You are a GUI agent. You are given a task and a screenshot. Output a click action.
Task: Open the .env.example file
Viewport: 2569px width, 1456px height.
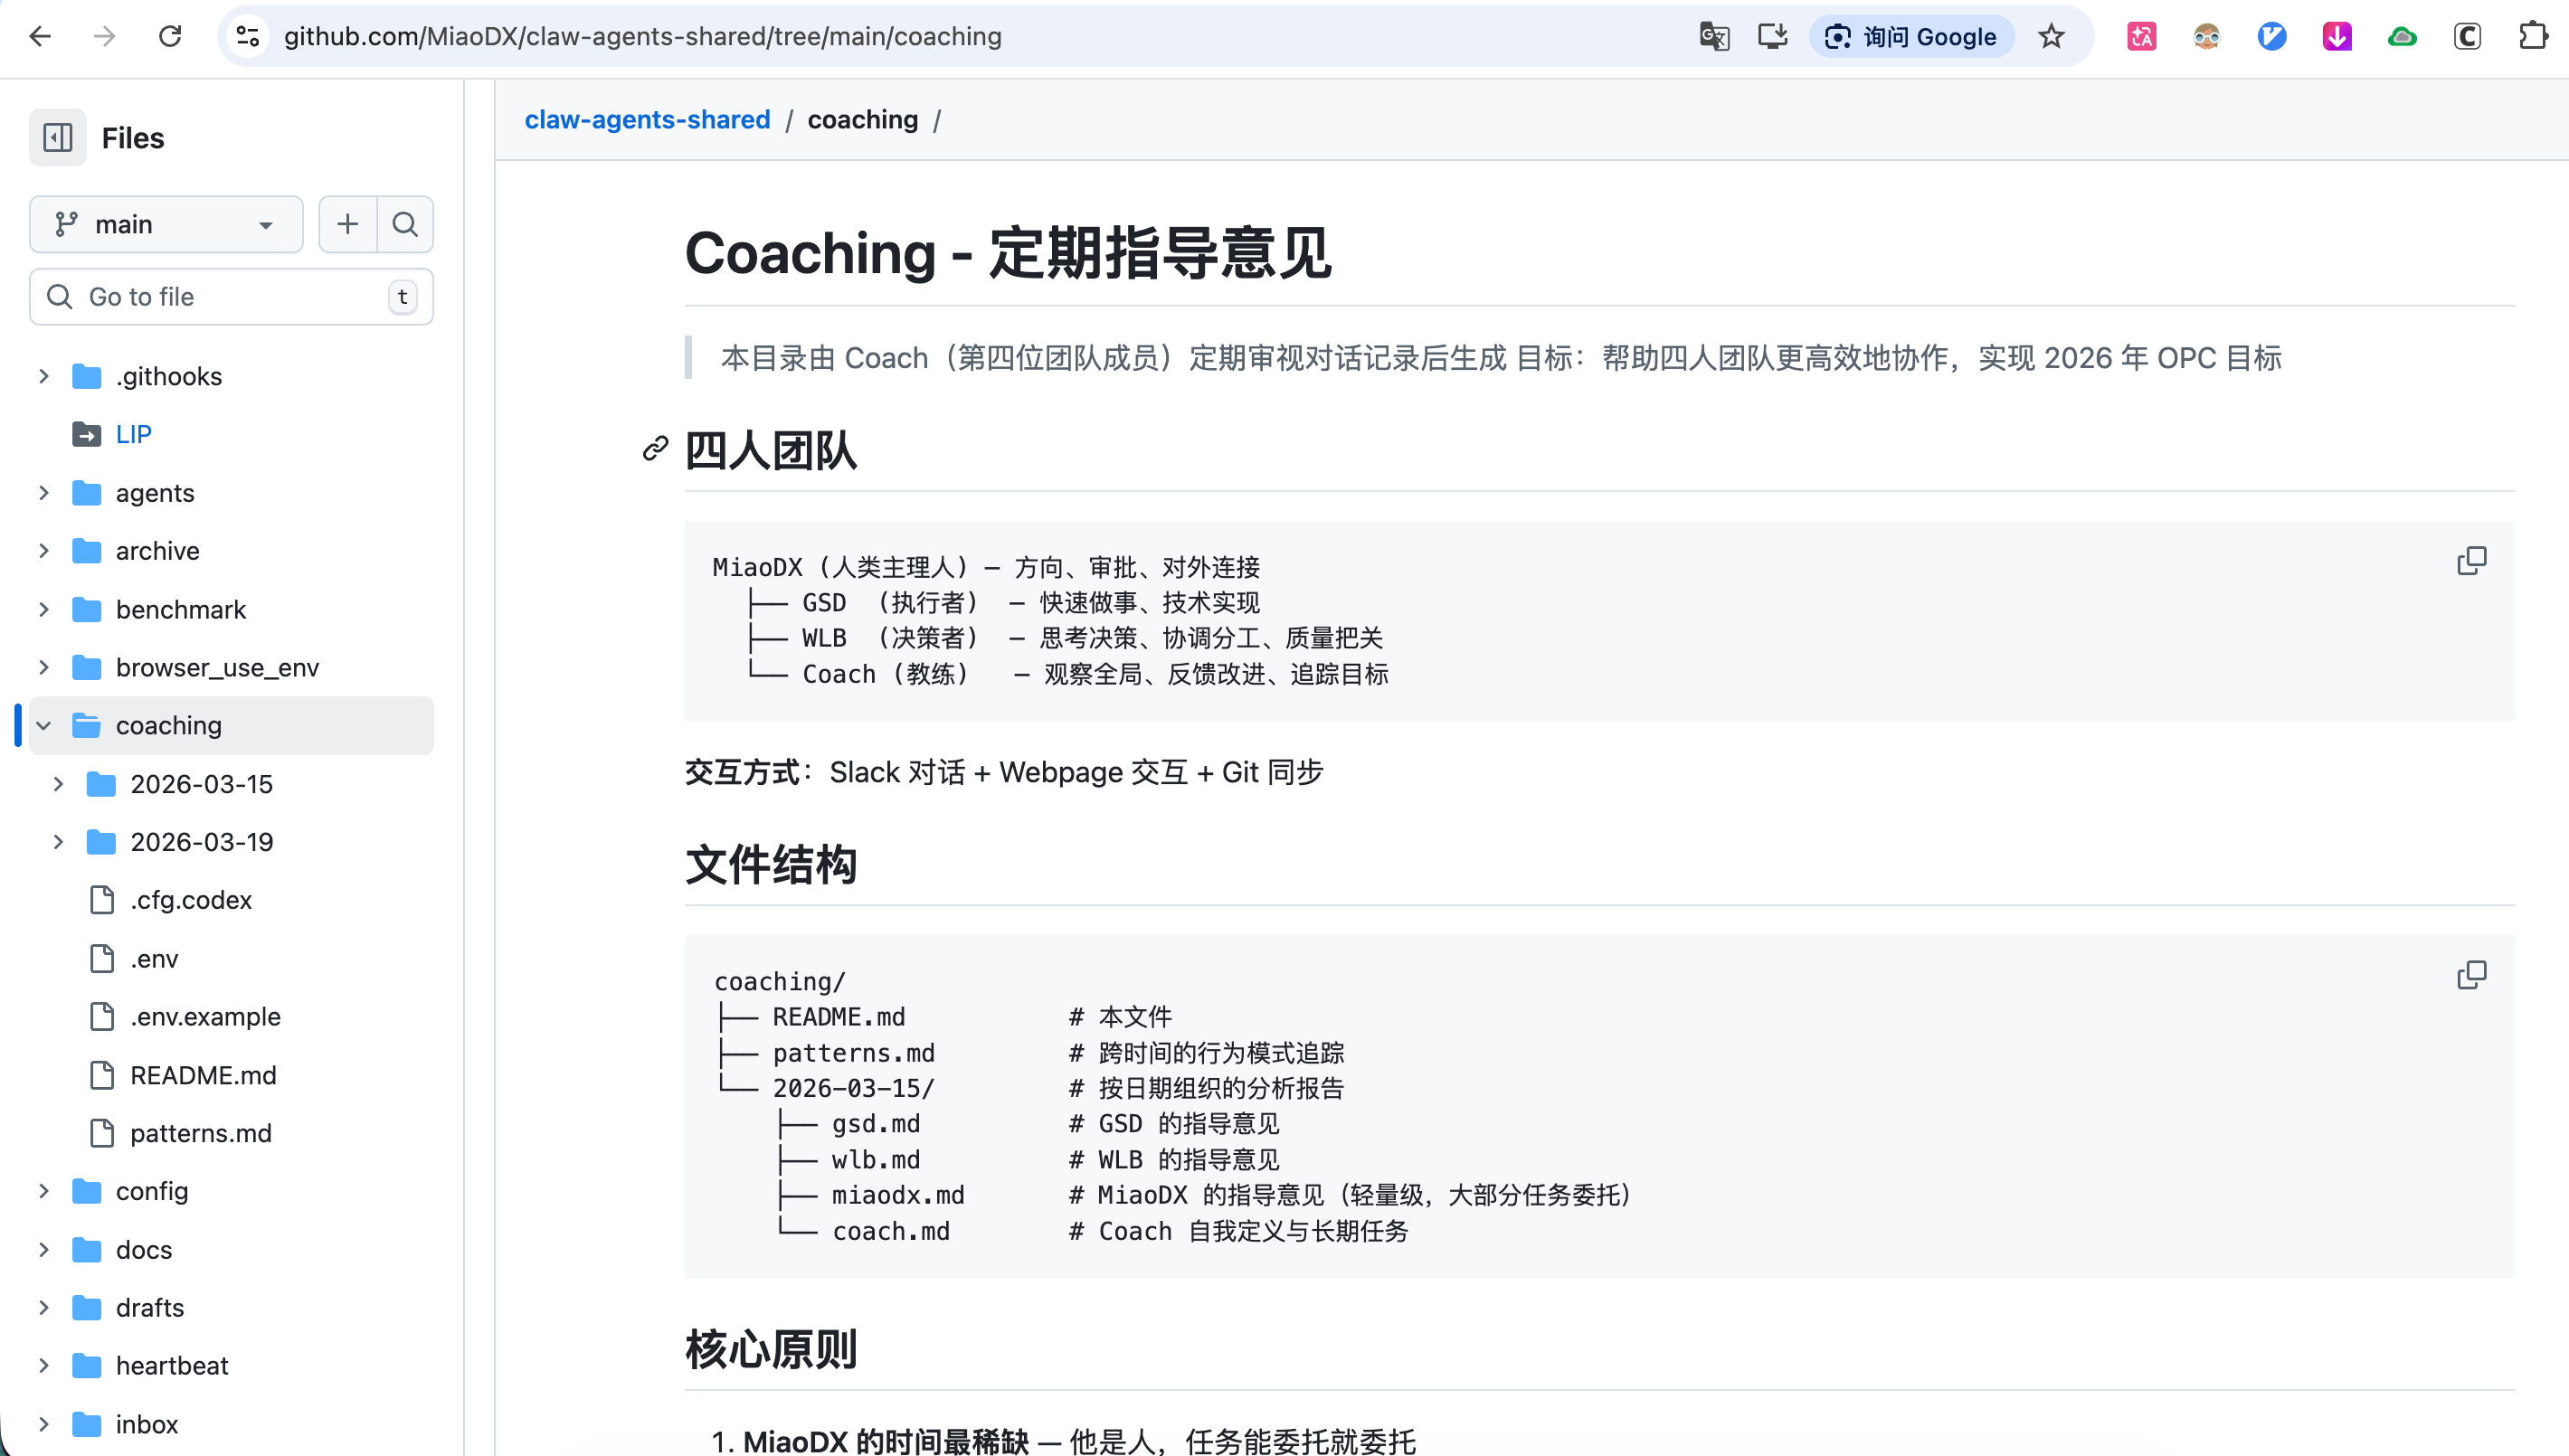(205, 1017)
